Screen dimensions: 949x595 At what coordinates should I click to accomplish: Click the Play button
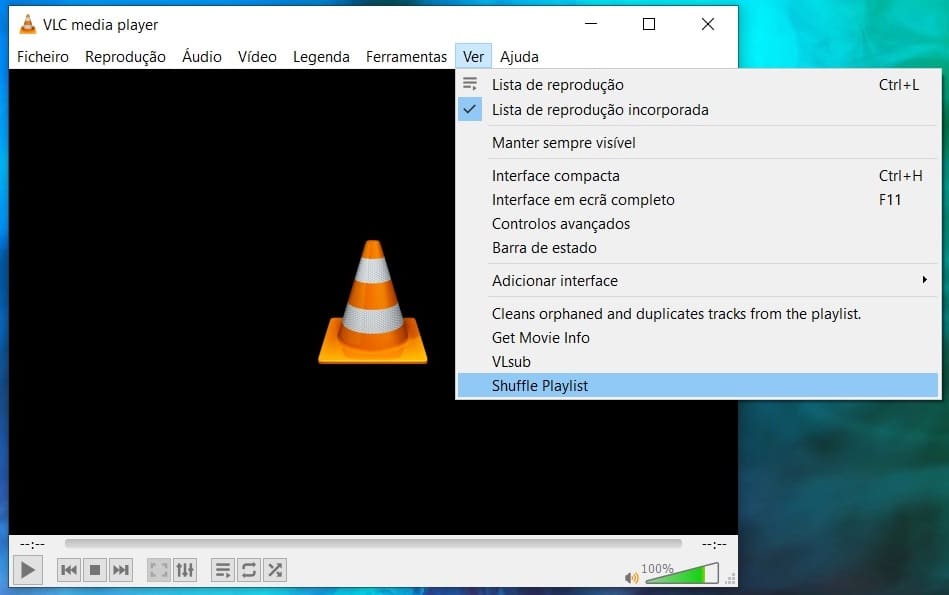point(28,570)
